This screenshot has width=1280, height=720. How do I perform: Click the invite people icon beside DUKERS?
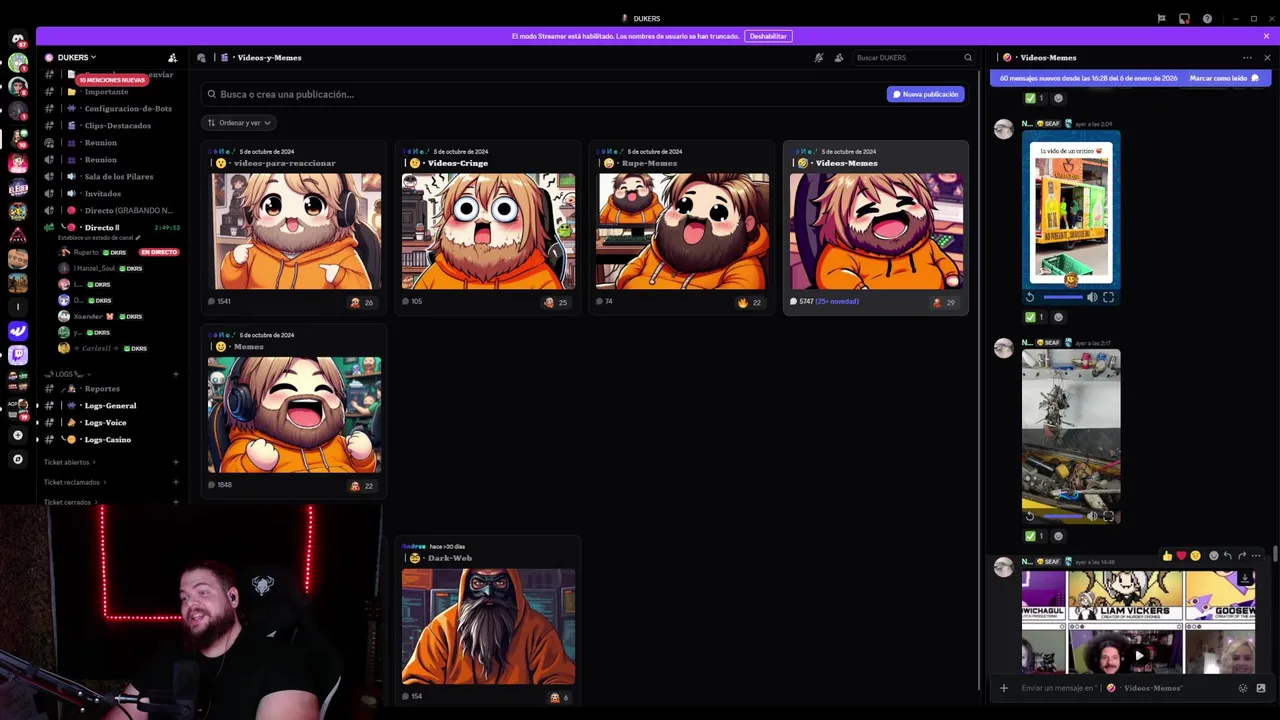click(172, 57)
